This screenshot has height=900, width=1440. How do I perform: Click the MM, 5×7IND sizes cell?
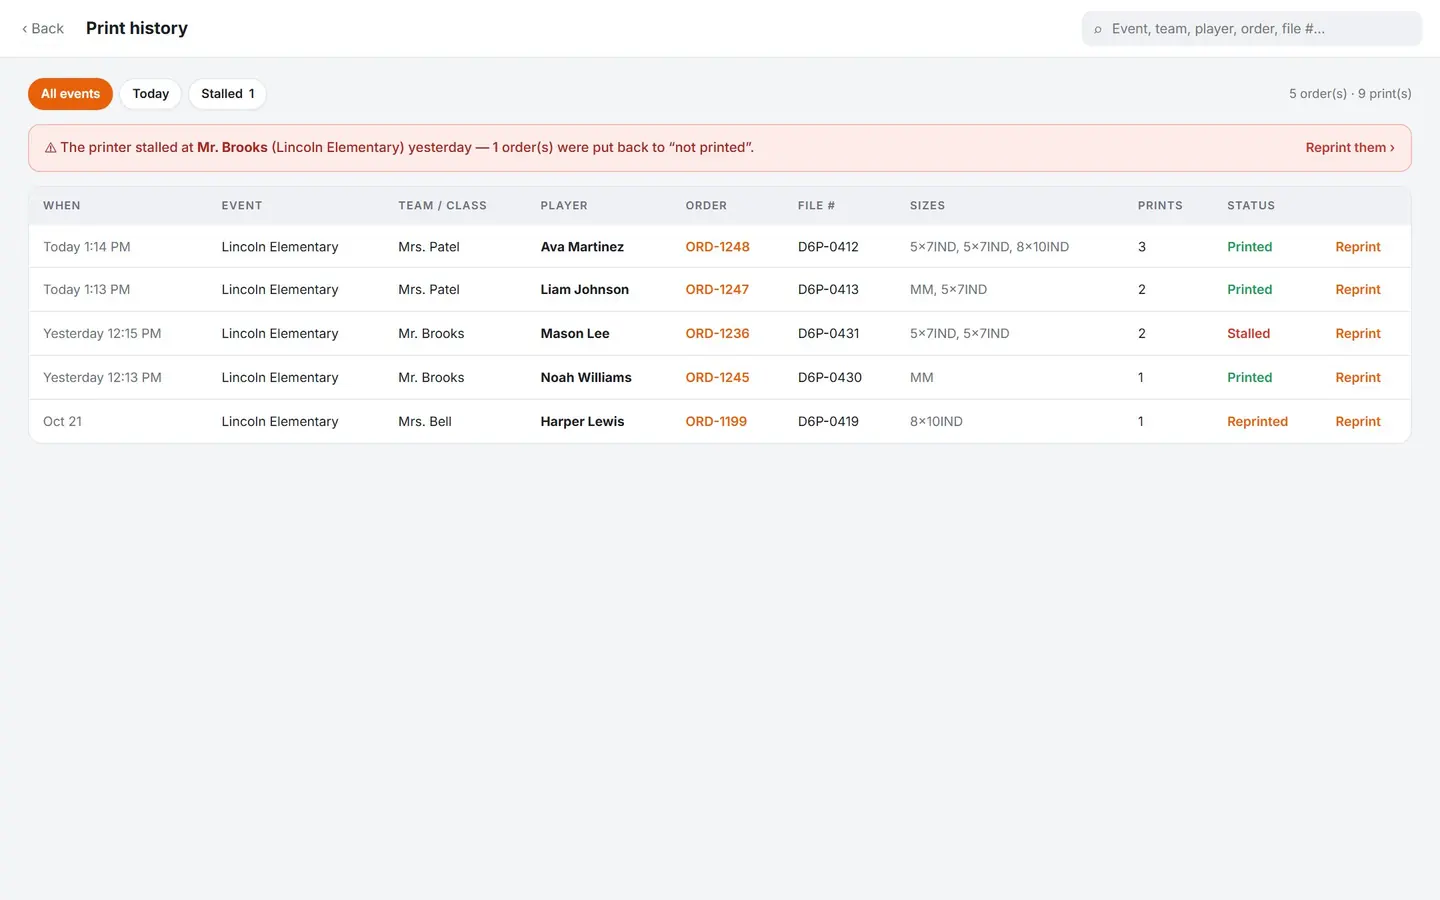[948, 290]
